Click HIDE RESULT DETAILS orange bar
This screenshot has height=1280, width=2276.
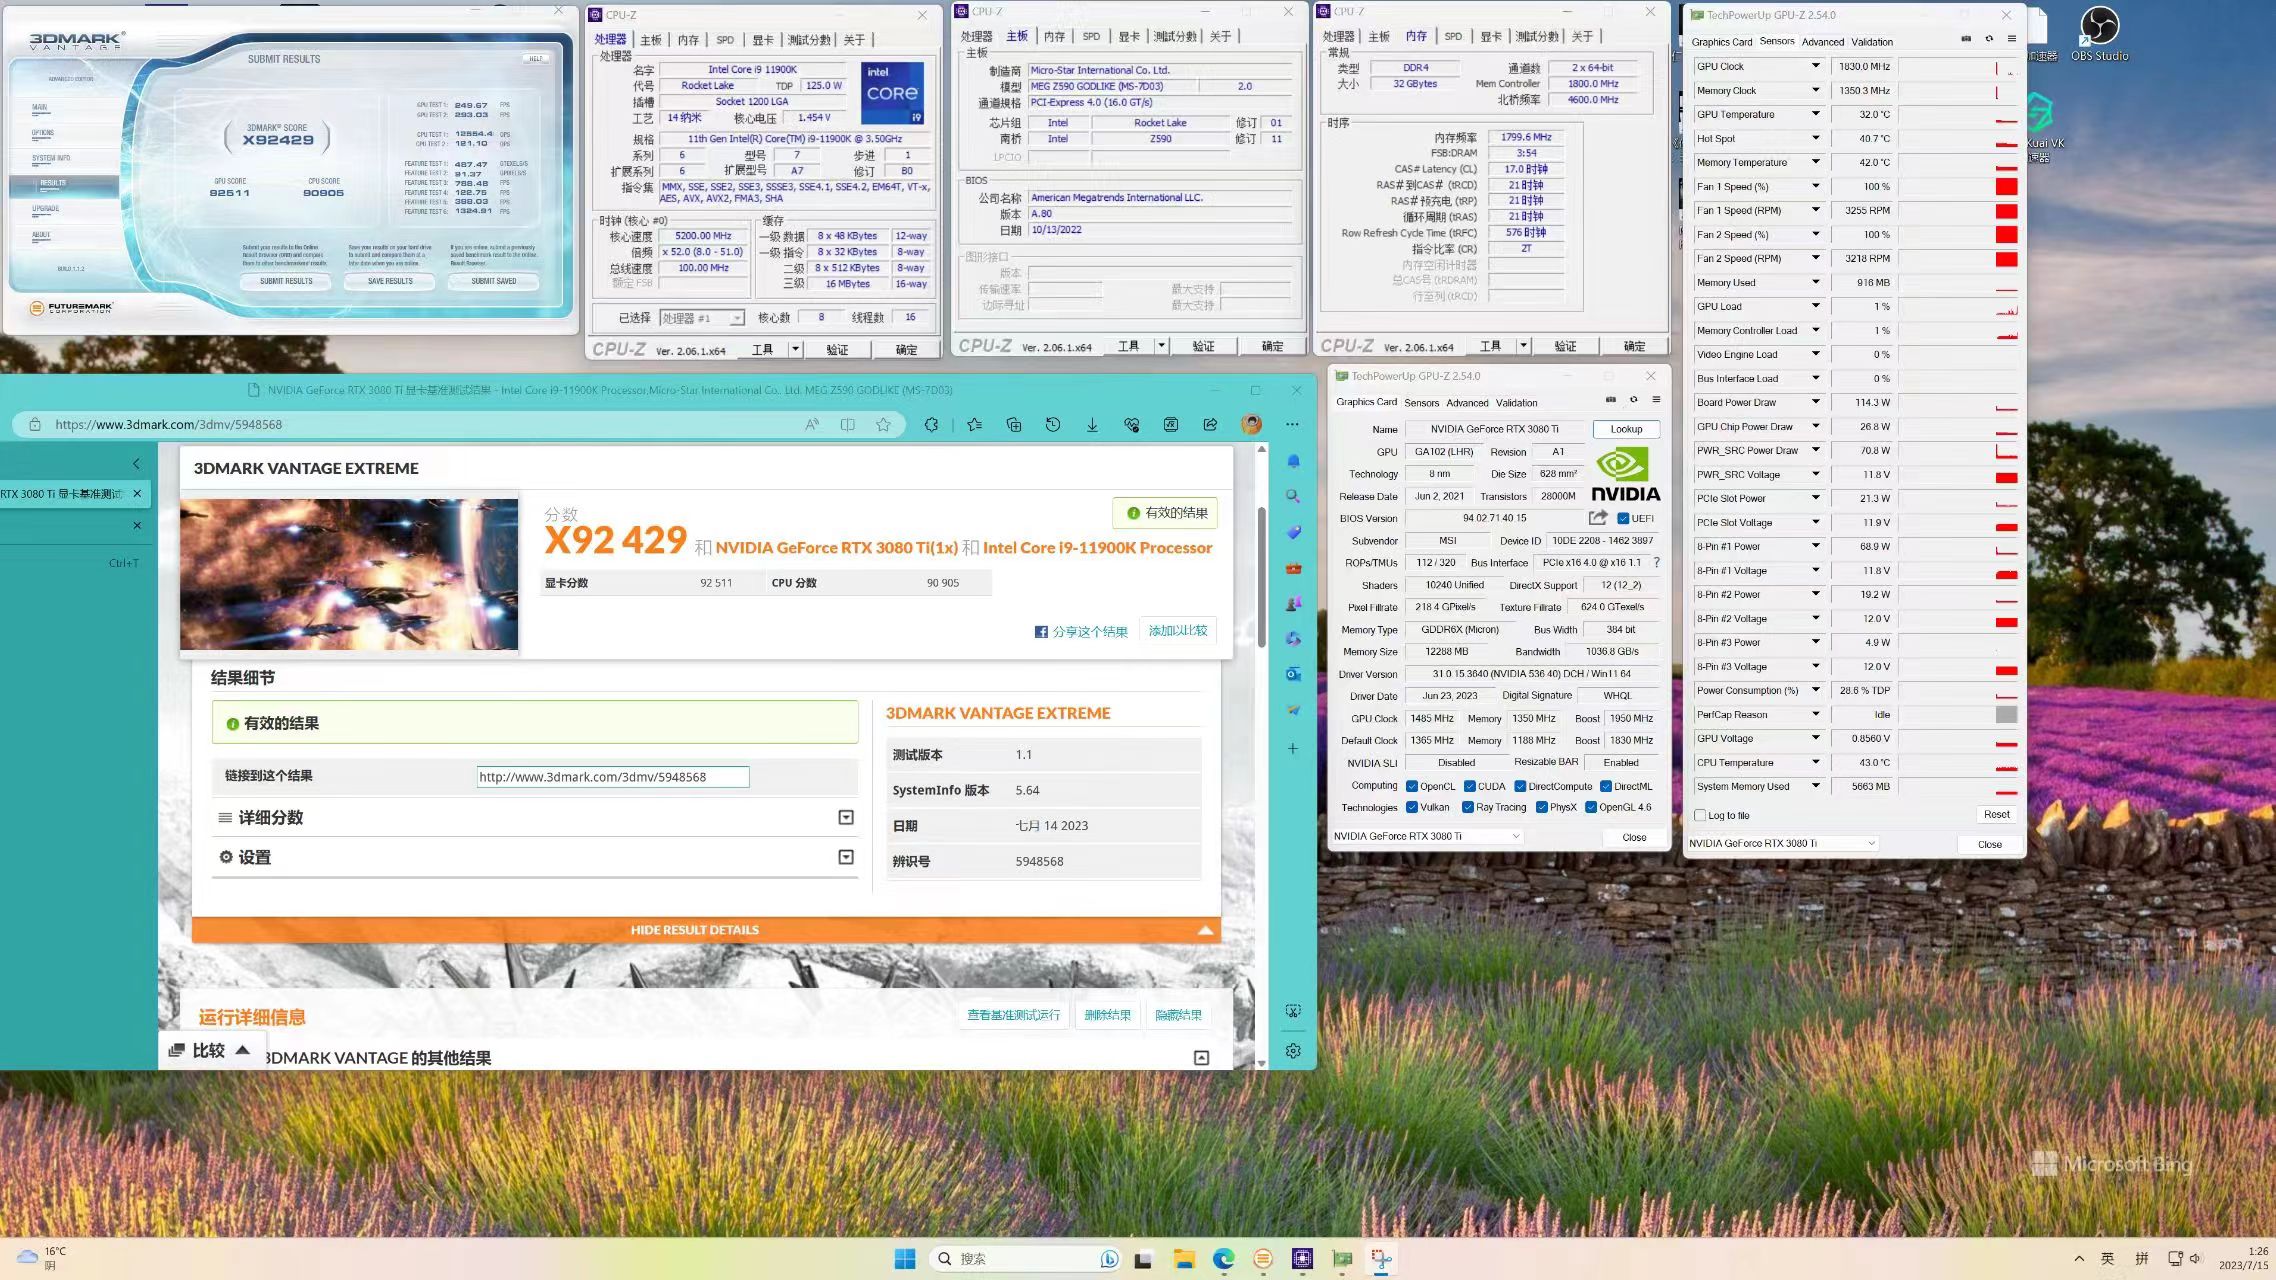[706, 930]
